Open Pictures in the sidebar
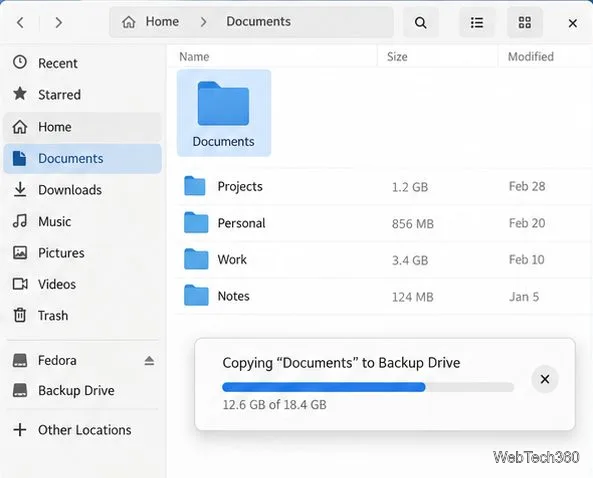 point(82,253)
